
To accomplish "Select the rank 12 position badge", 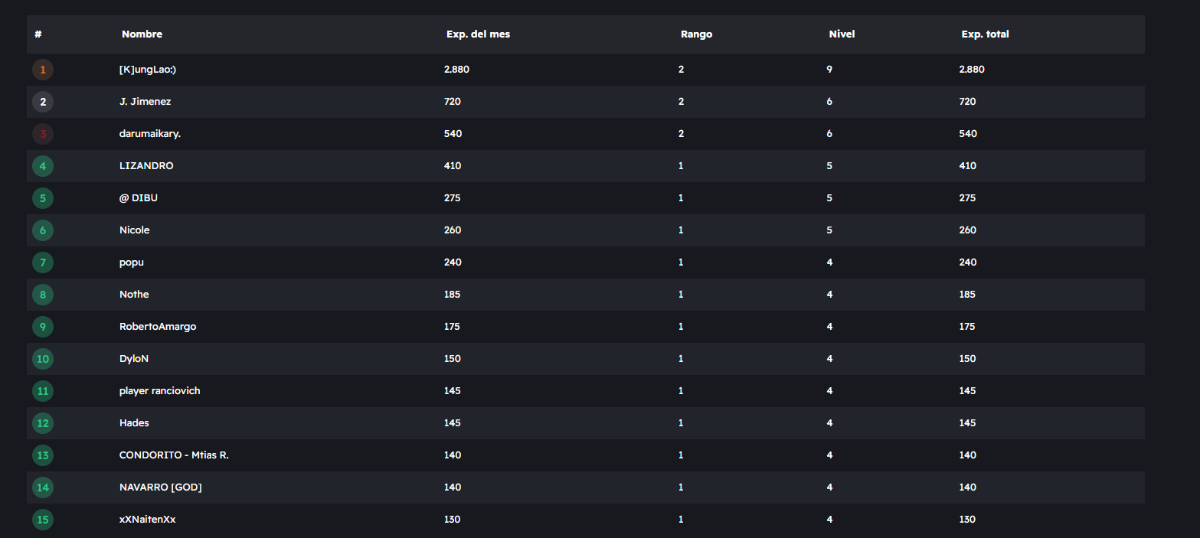I will coord(42,423).
